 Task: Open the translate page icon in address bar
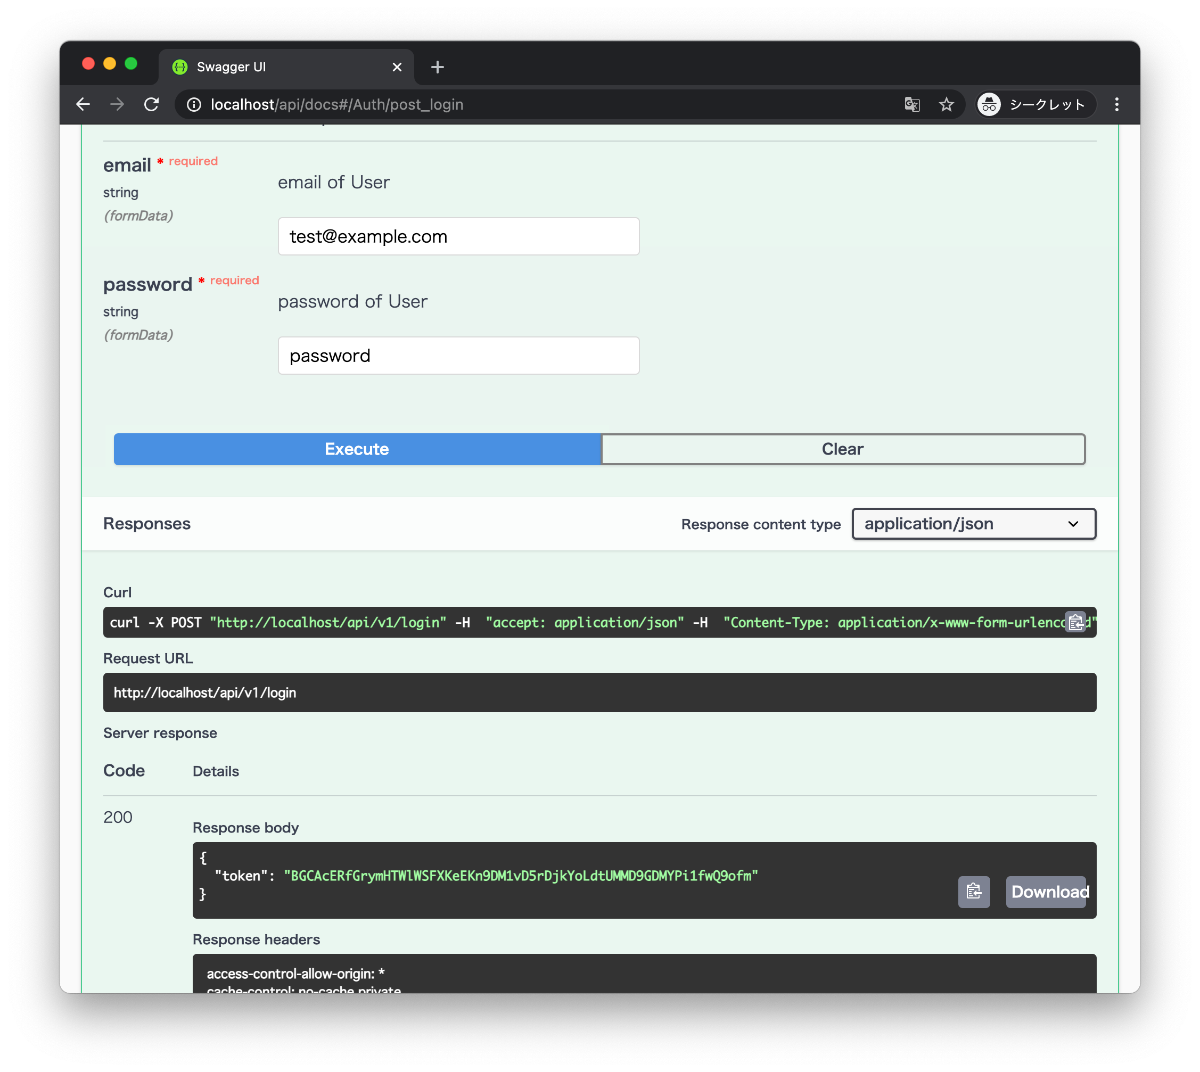coord(912,104)
